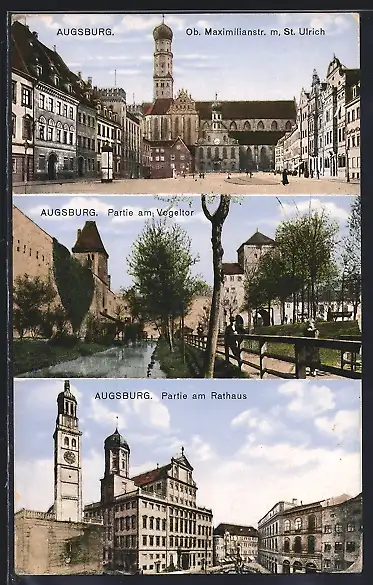The height and width of the screenshot is (585, 373).
Task: Click the 'Partie am Rathaus' caption
Action: [x=204, y=396]
